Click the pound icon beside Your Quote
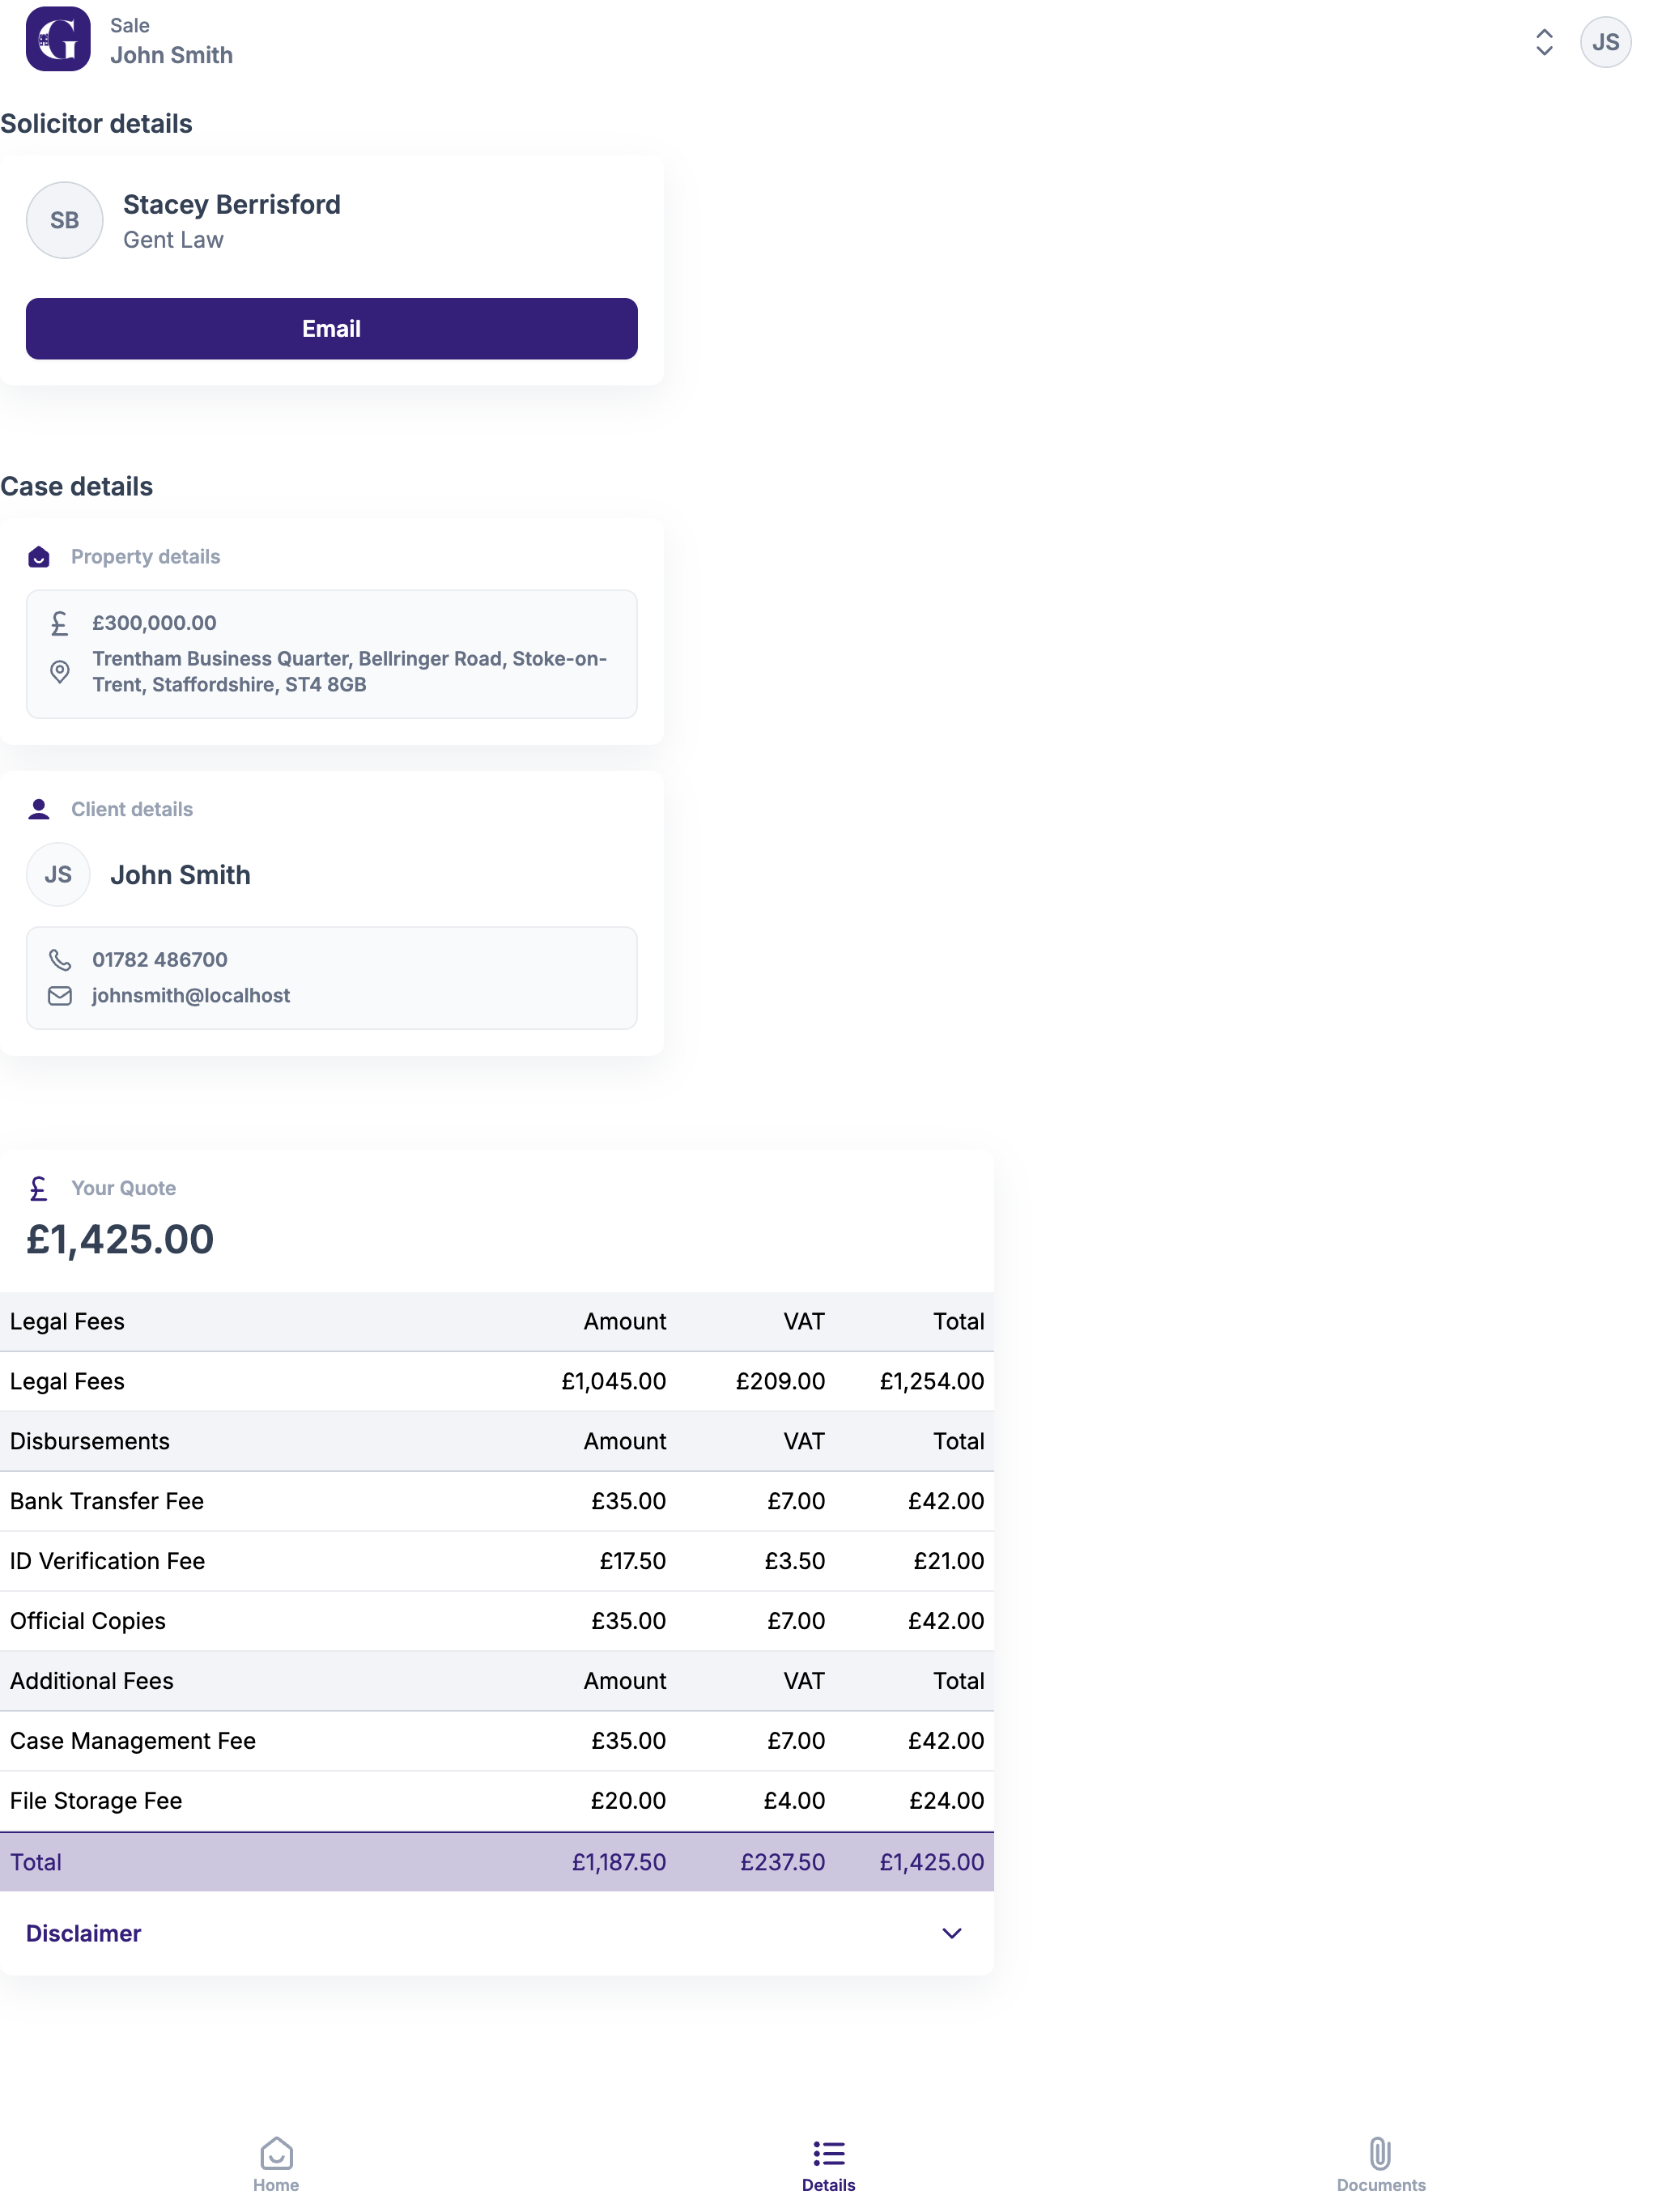The width and height of the screenshot is (1658, 2212). tap(39, 1189)
